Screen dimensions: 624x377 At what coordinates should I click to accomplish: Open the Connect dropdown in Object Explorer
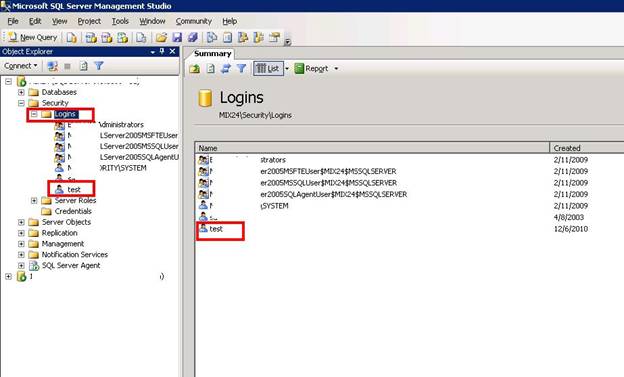tap(21, 66)
